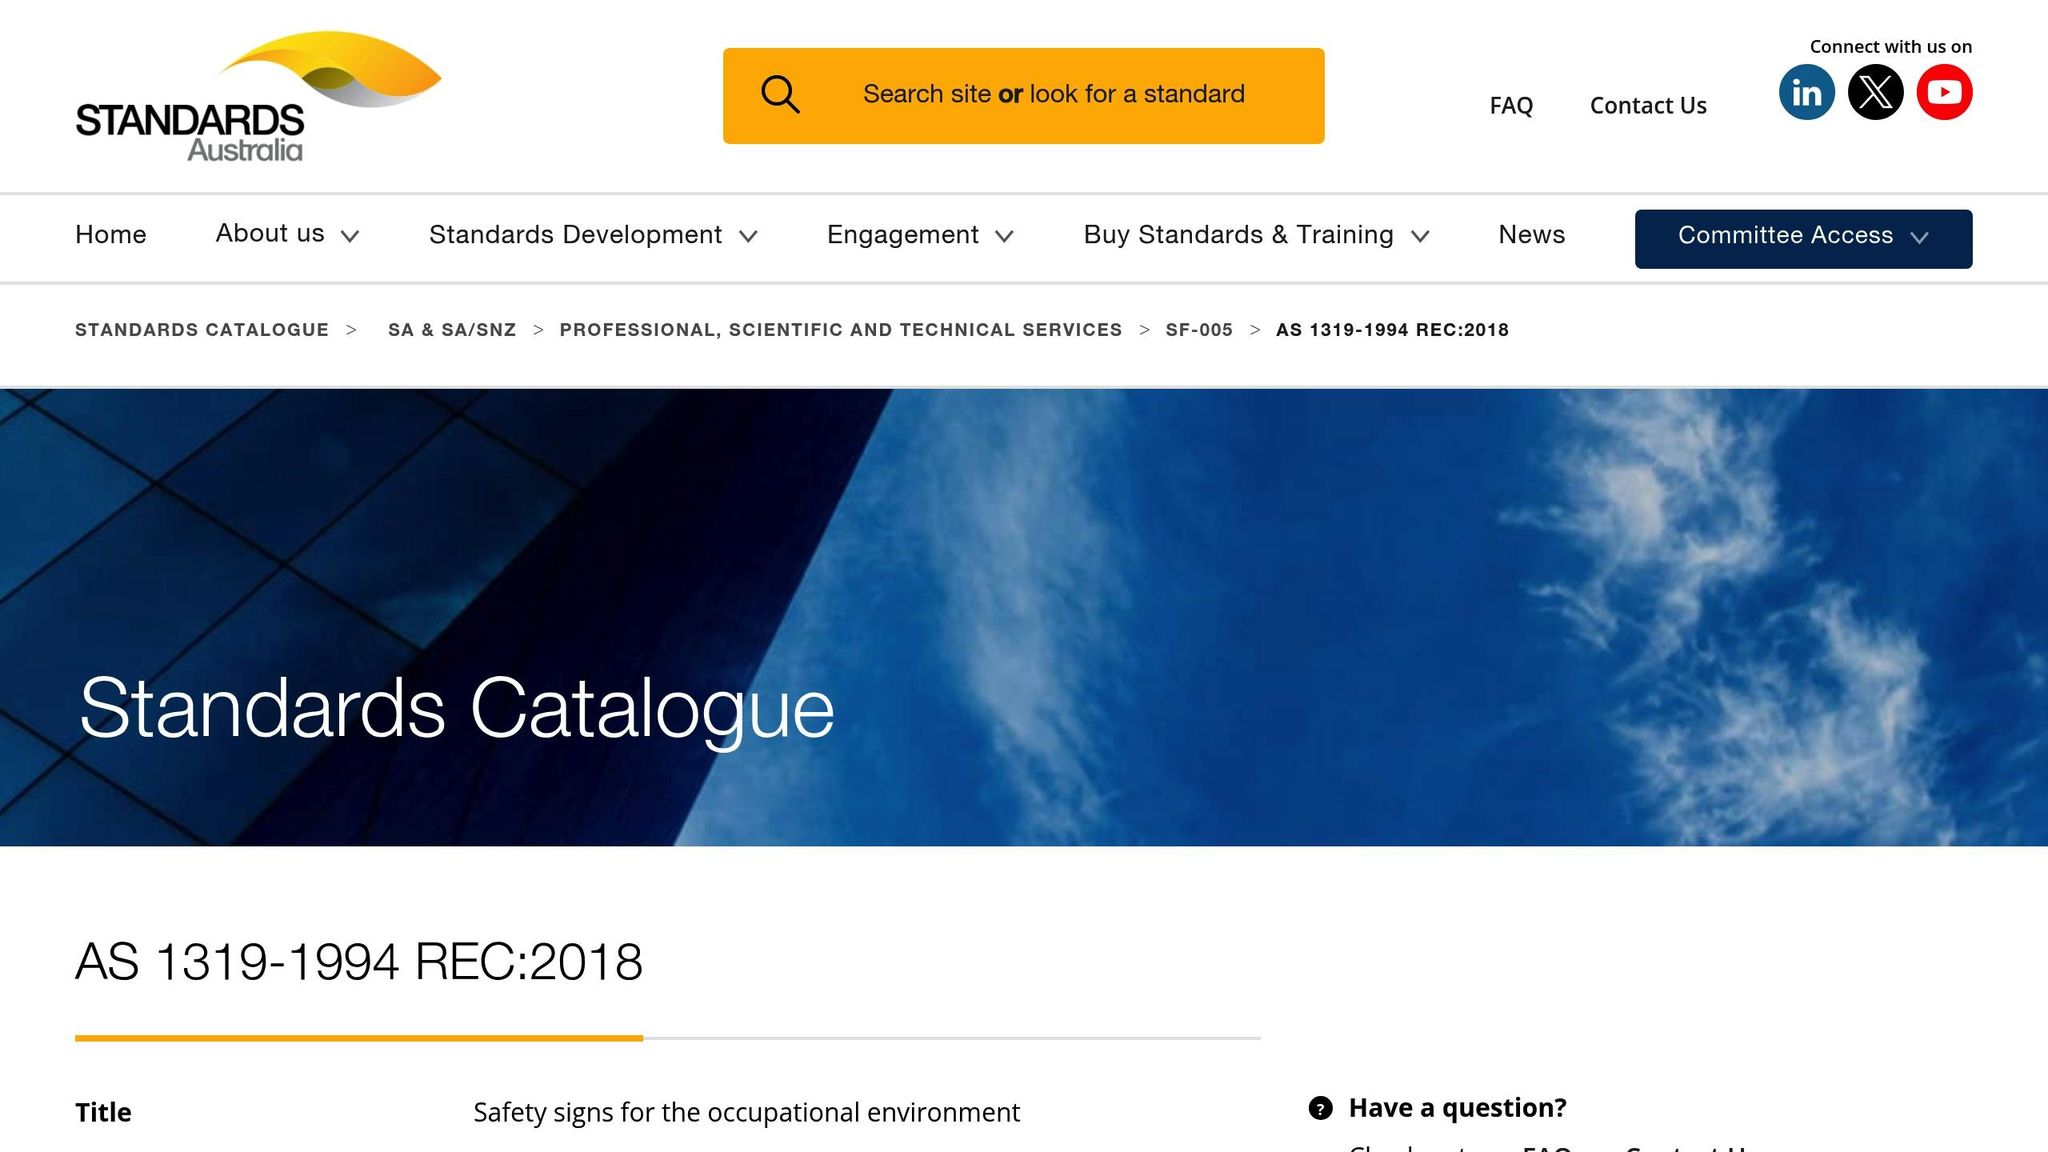Open the Contact Us header link
The width and height of the screenshot is (2048, 1152).
(x=1648, y=106)
